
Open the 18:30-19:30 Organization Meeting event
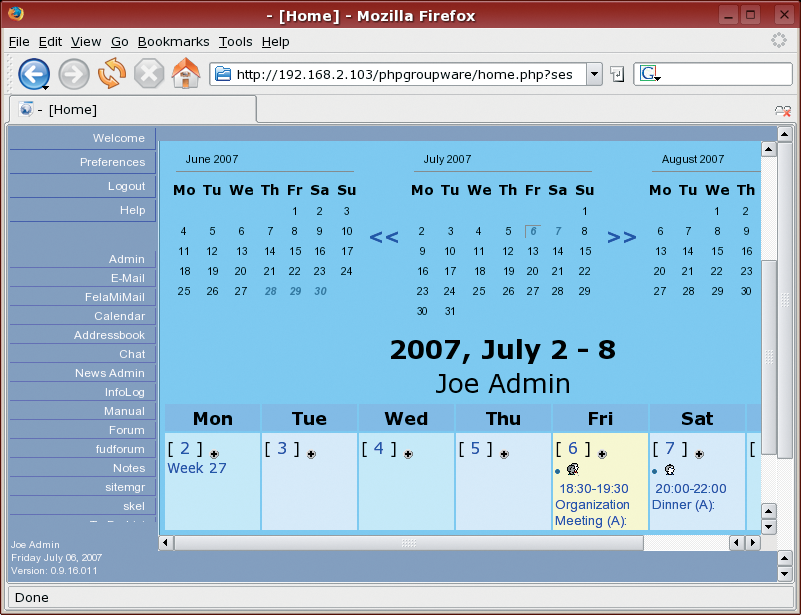click(x=593, y=505)
